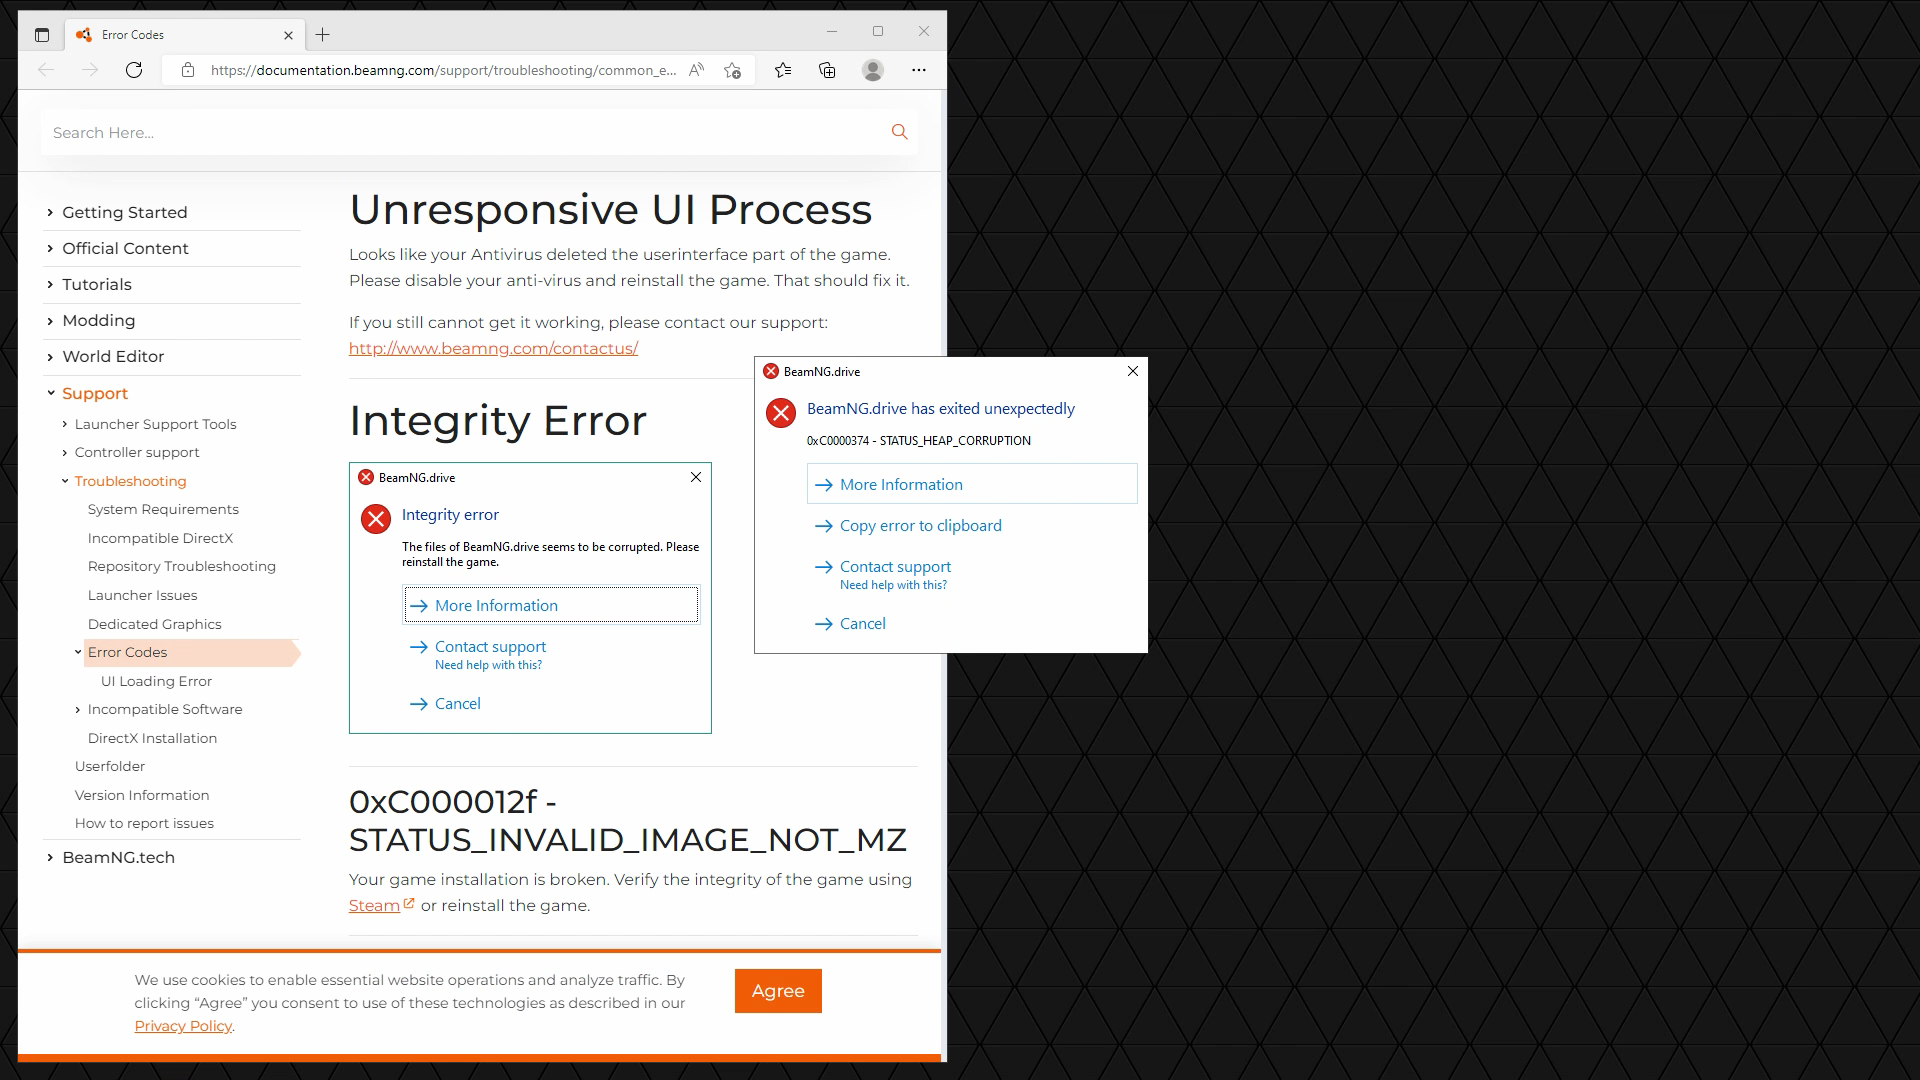Open the Favorites list

(x=783, y=70)
